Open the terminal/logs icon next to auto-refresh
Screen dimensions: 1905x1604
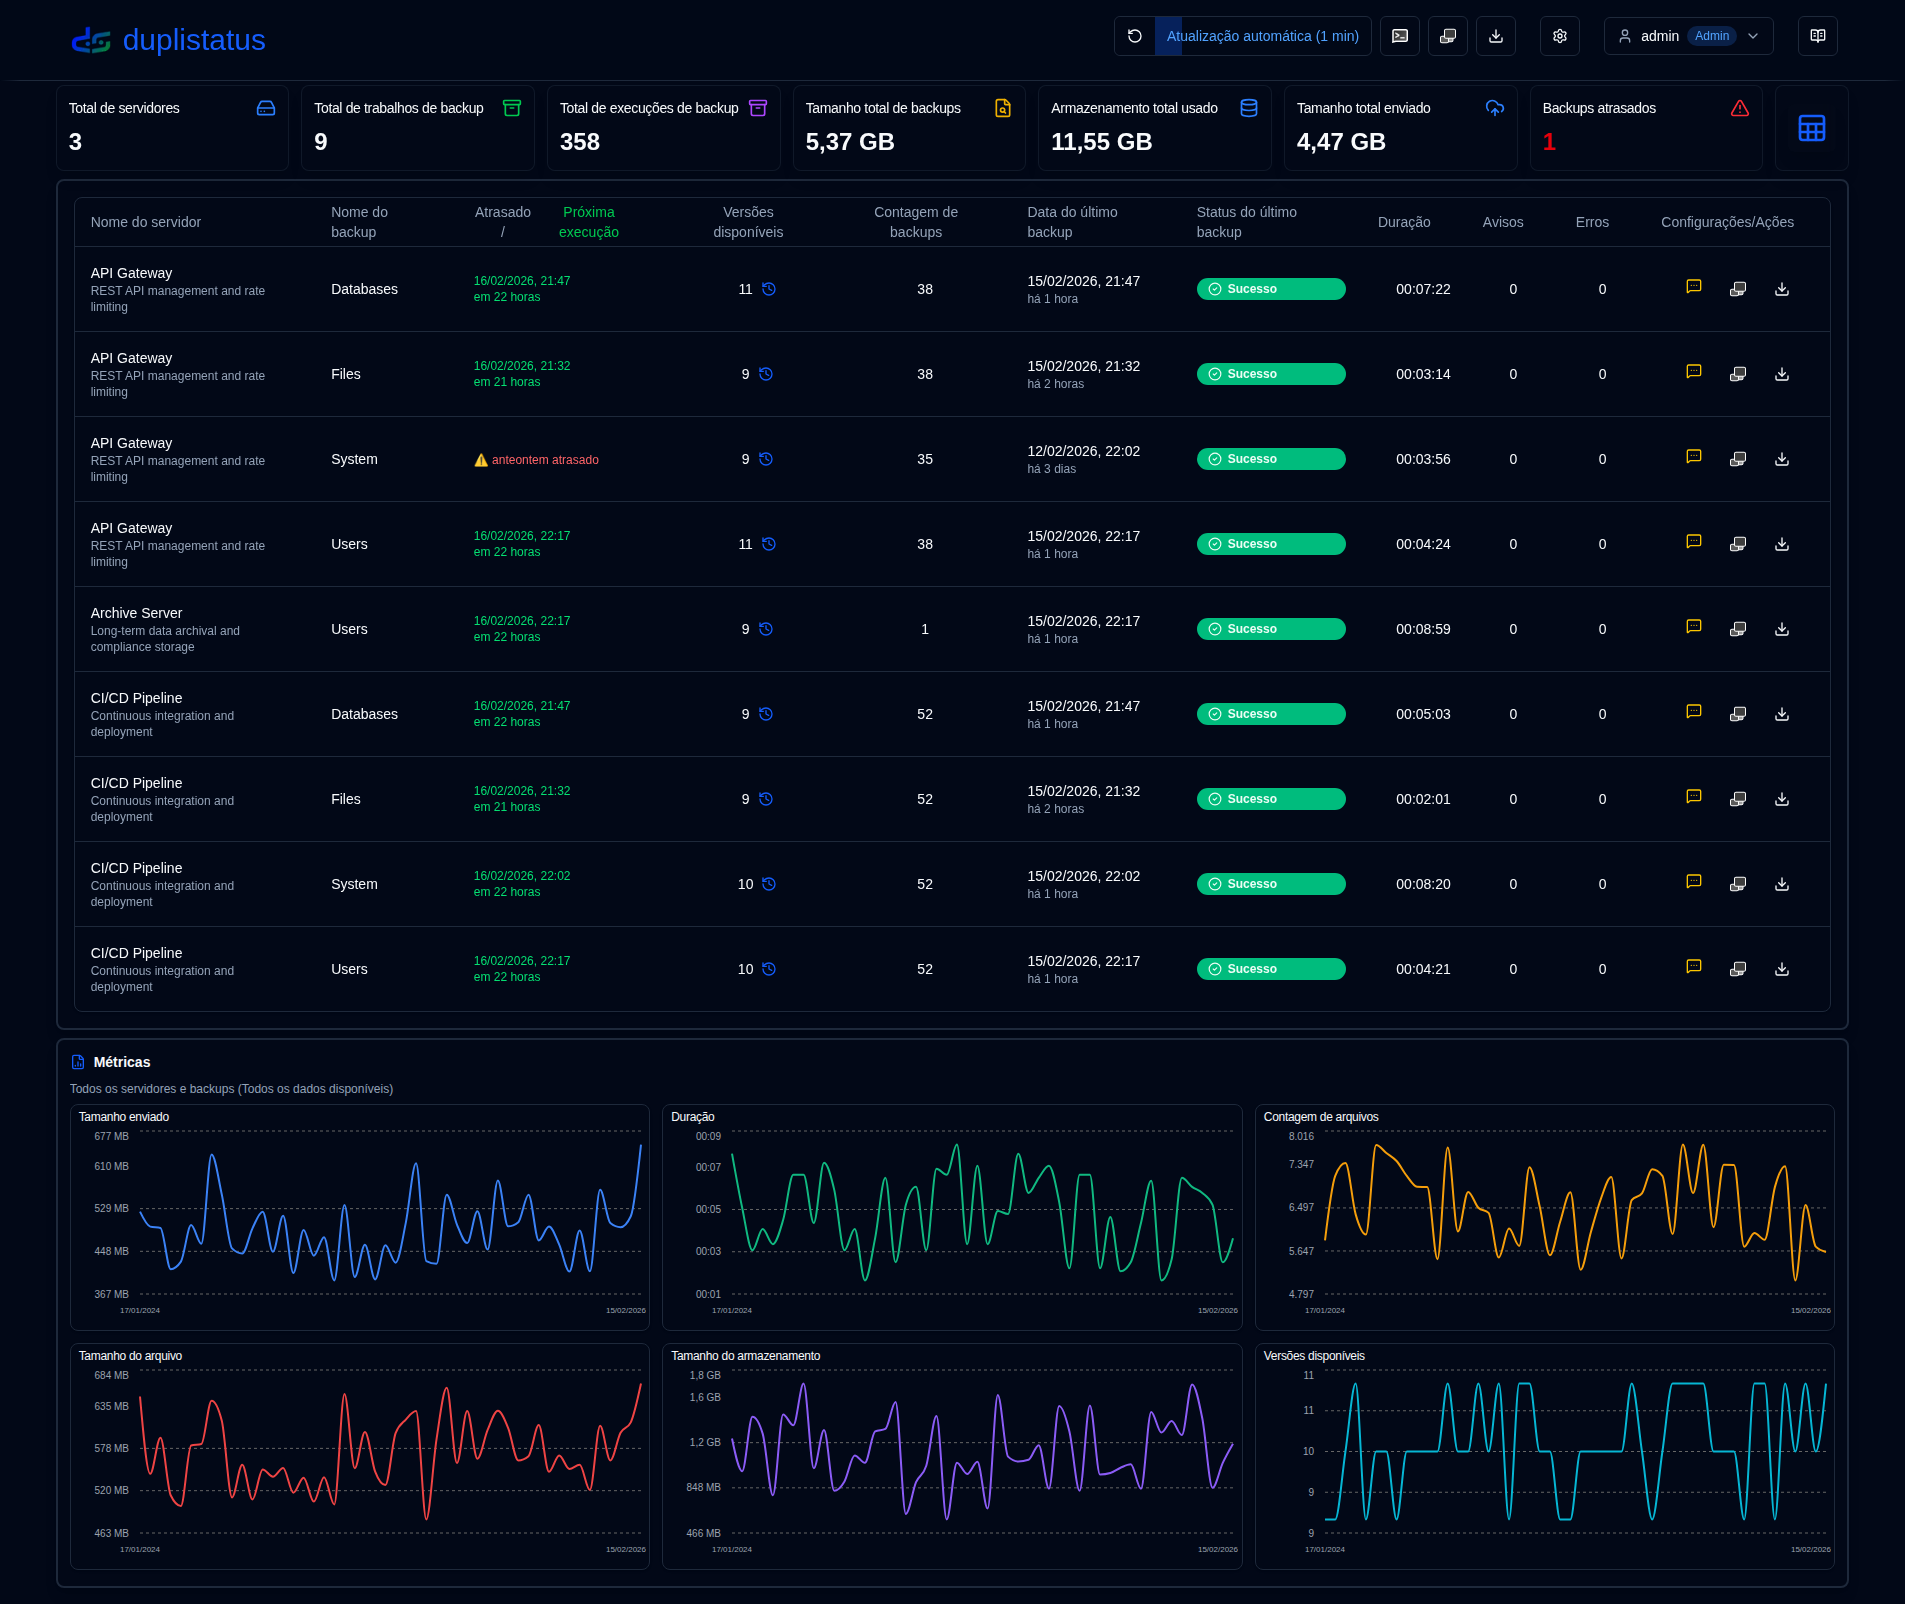coord(1399,36)
